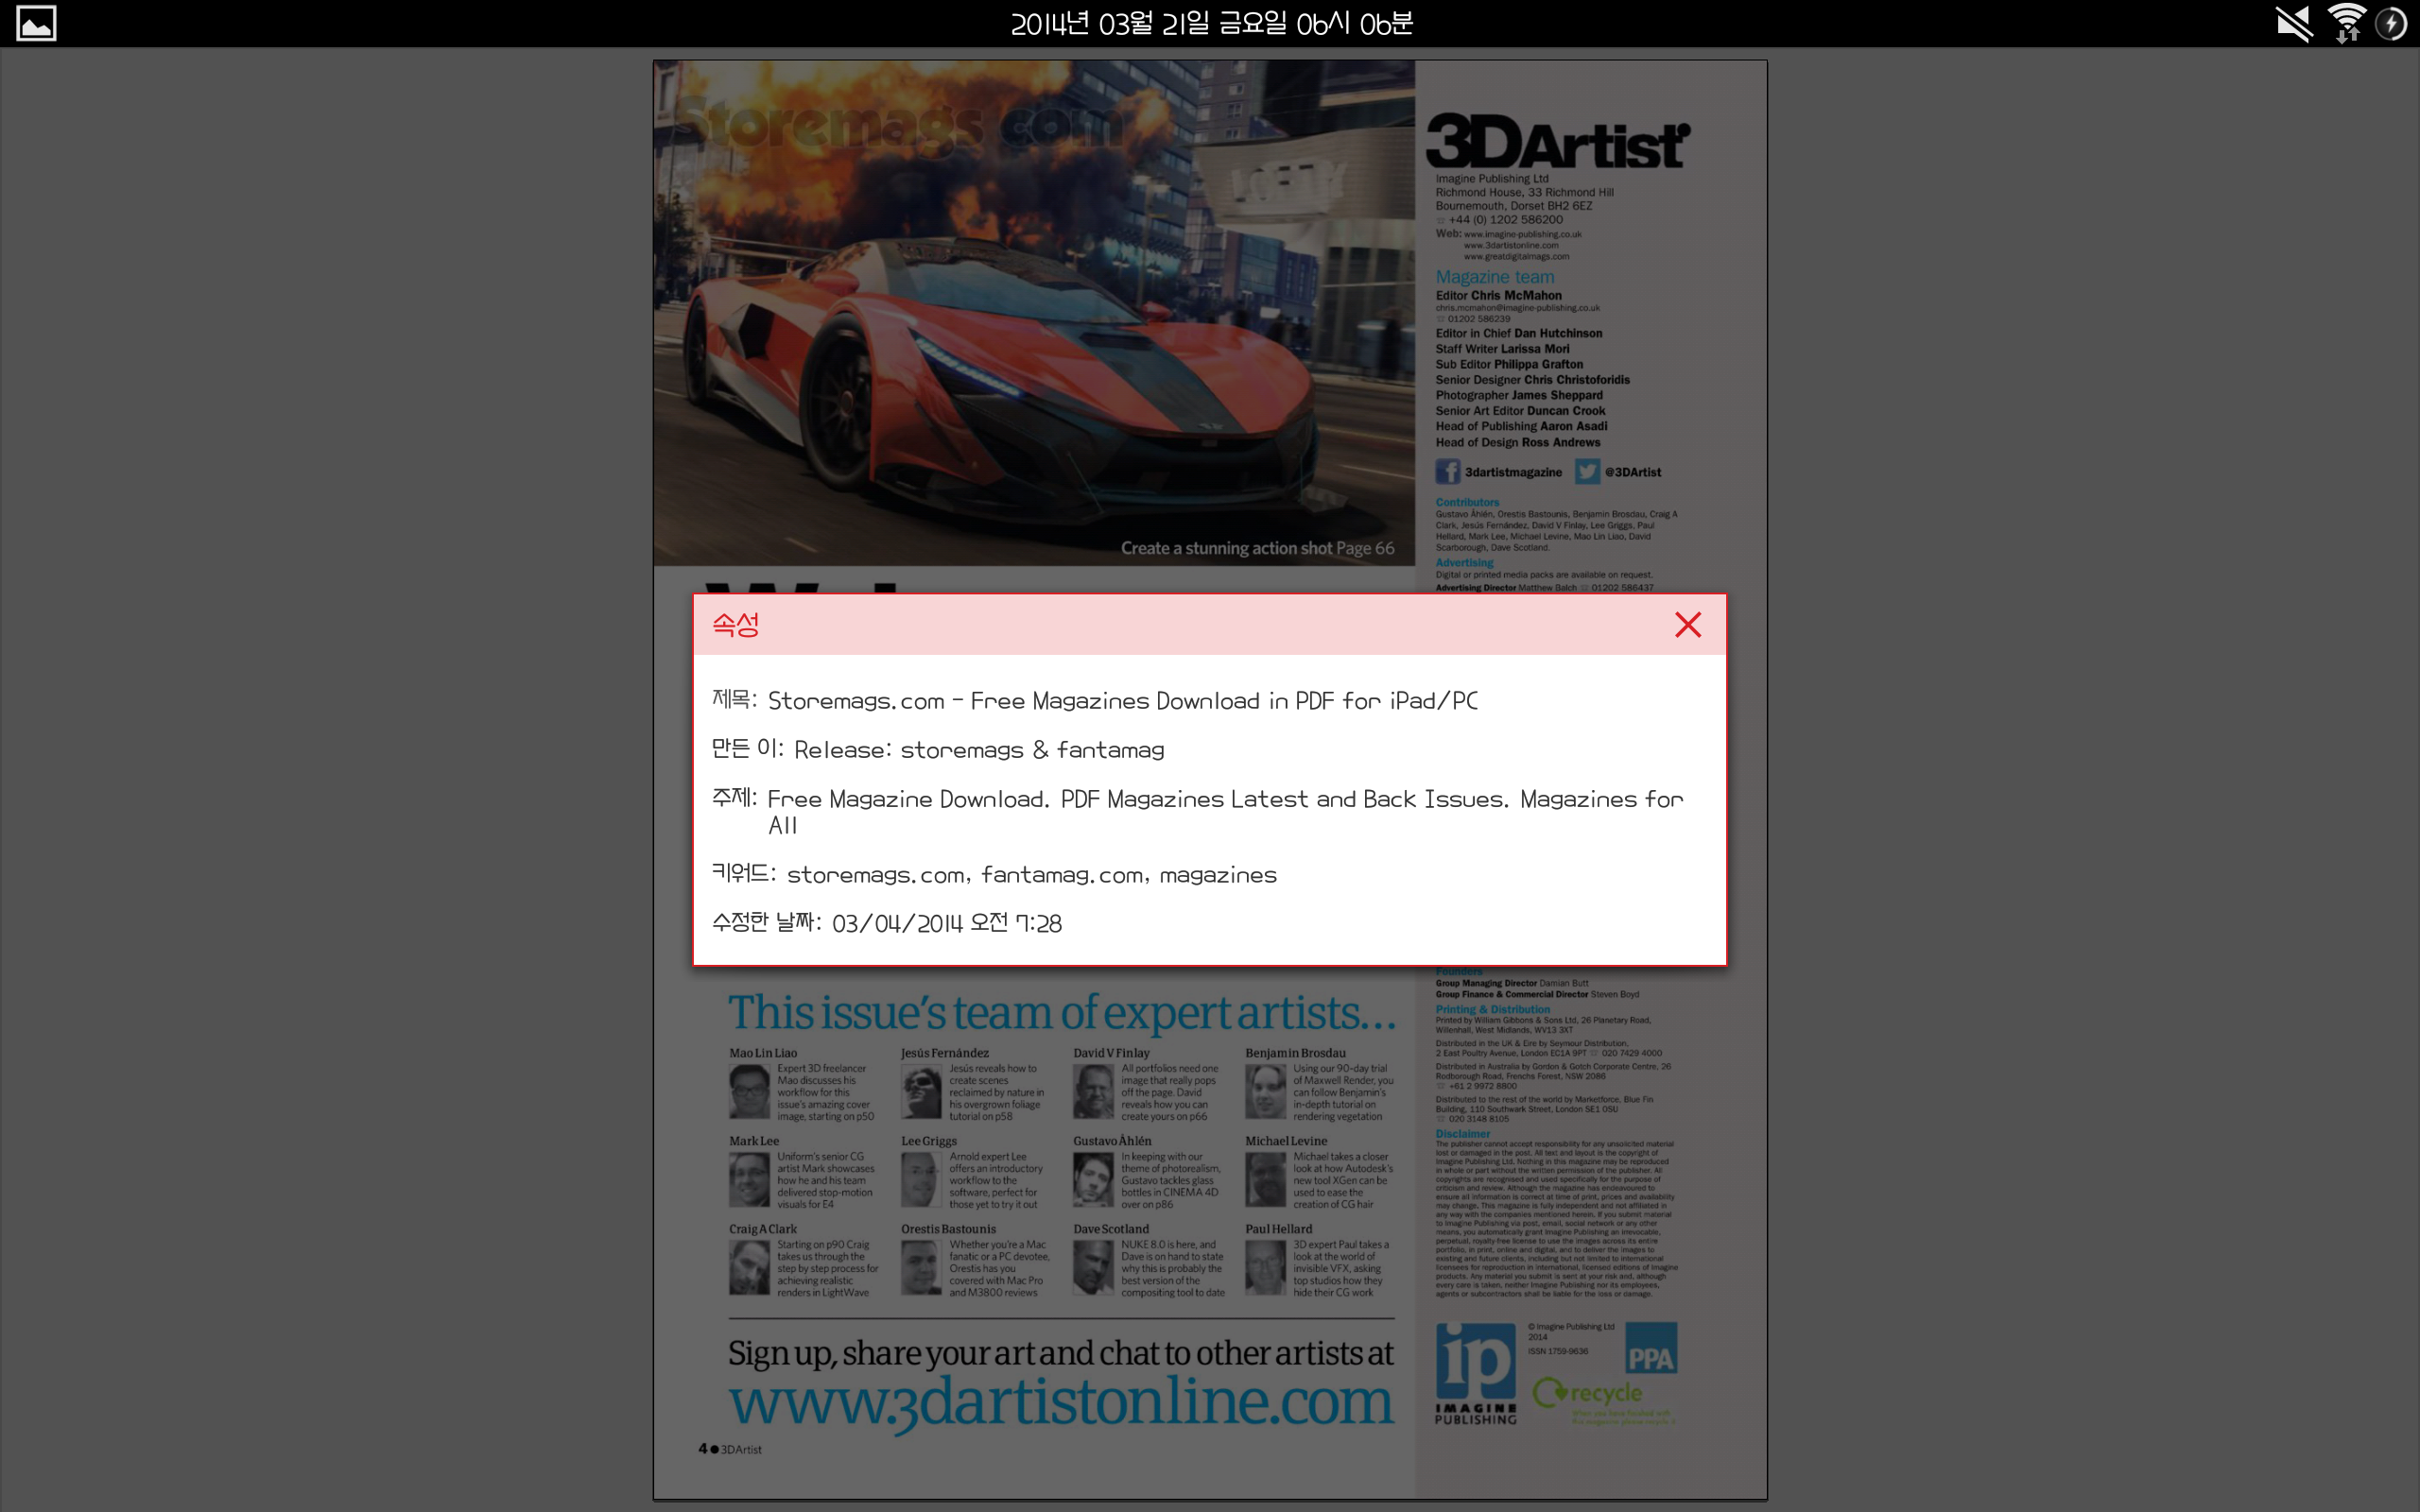Click the muted speaker status icon
The width and height of the screenshot is (2420, 1512).
click(2294, 23)
